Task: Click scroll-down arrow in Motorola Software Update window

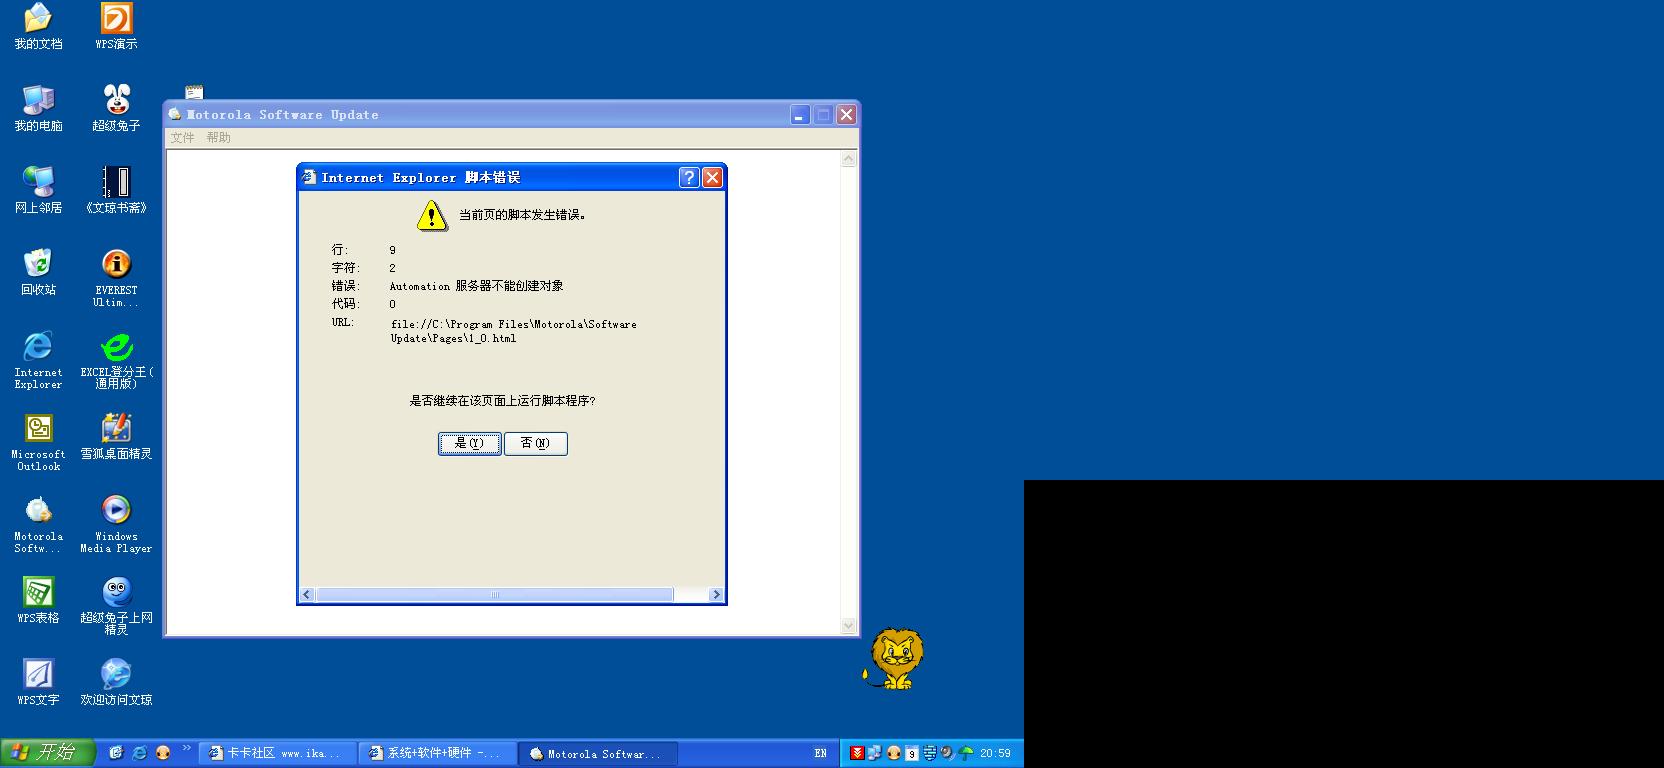Action: pyautogui.click(x=849, y=626)
